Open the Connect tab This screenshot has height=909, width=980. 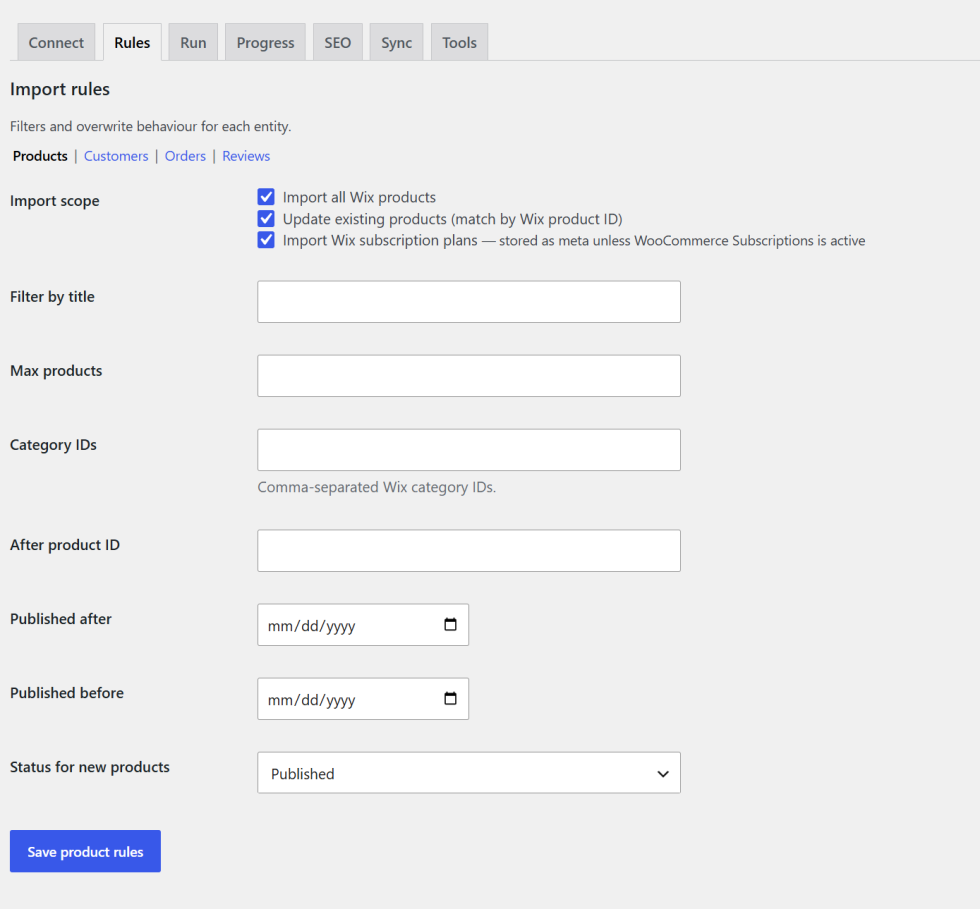(56, 43)
